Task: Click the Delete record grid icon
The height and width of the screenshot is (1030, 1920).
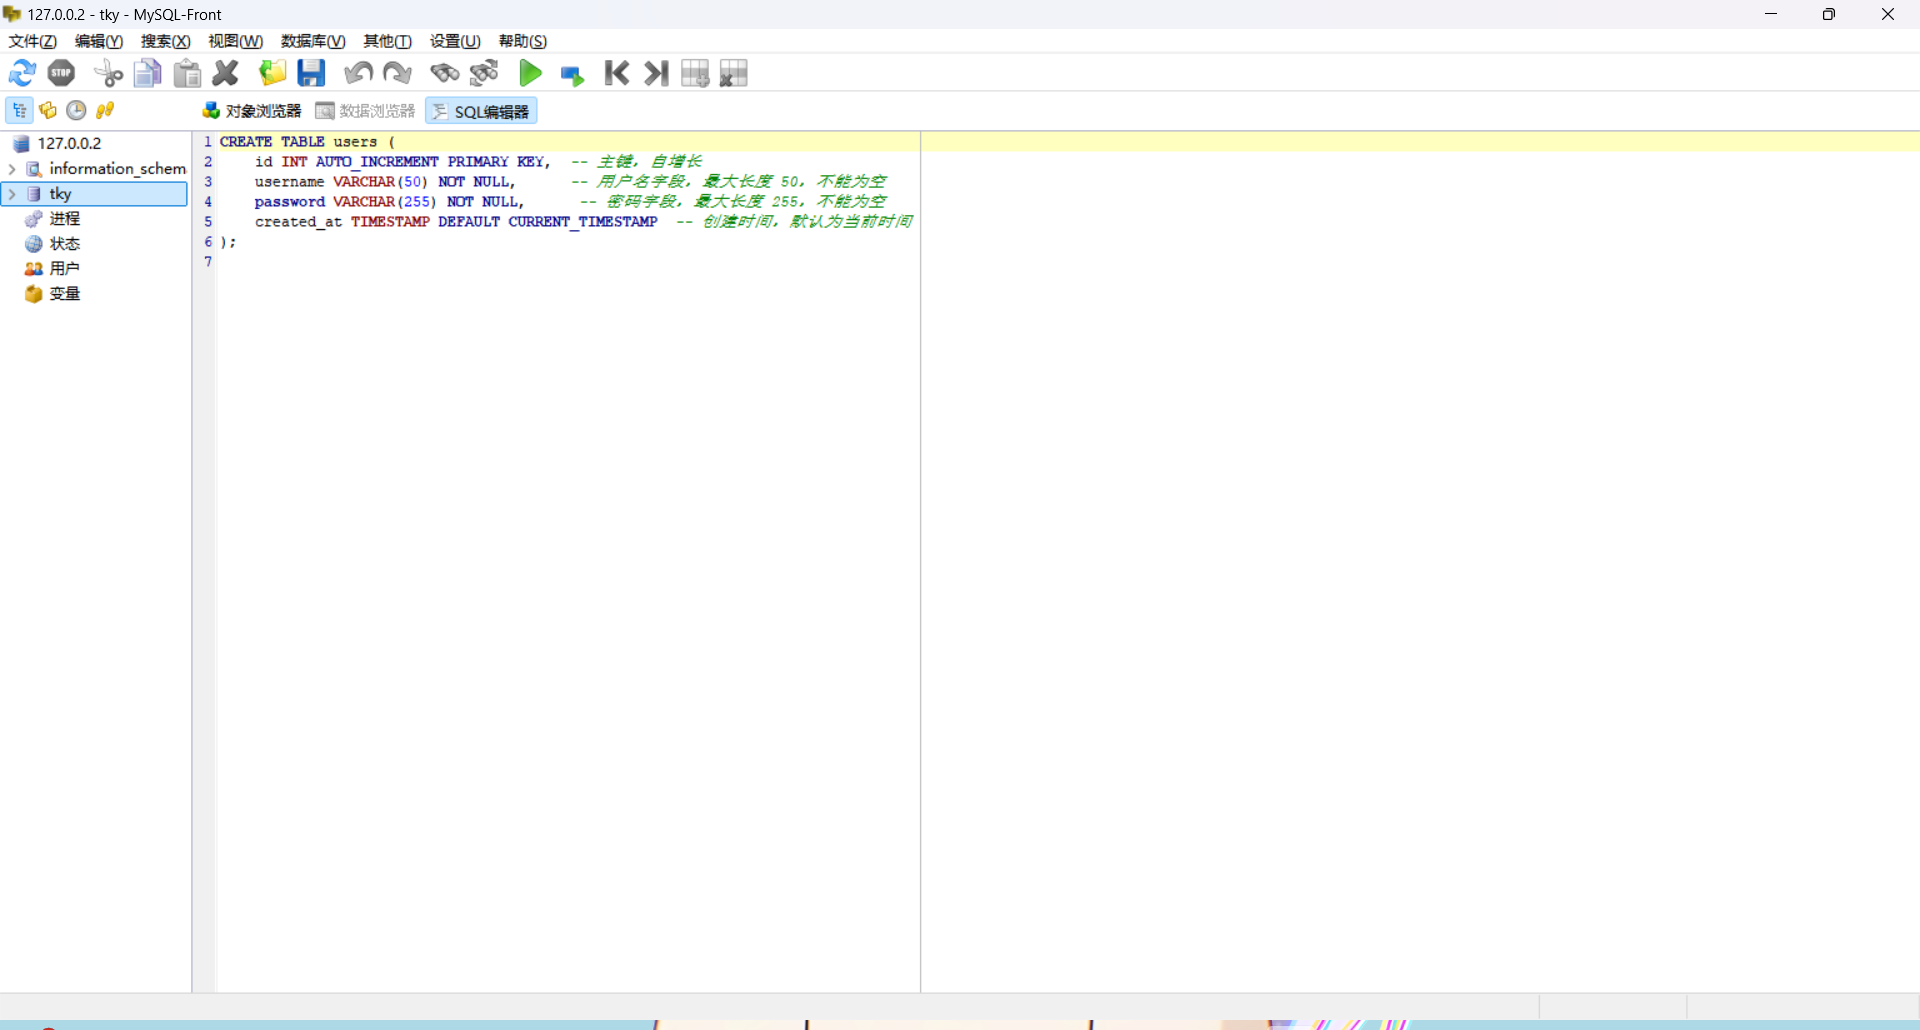Action: [x=734, y=73]
